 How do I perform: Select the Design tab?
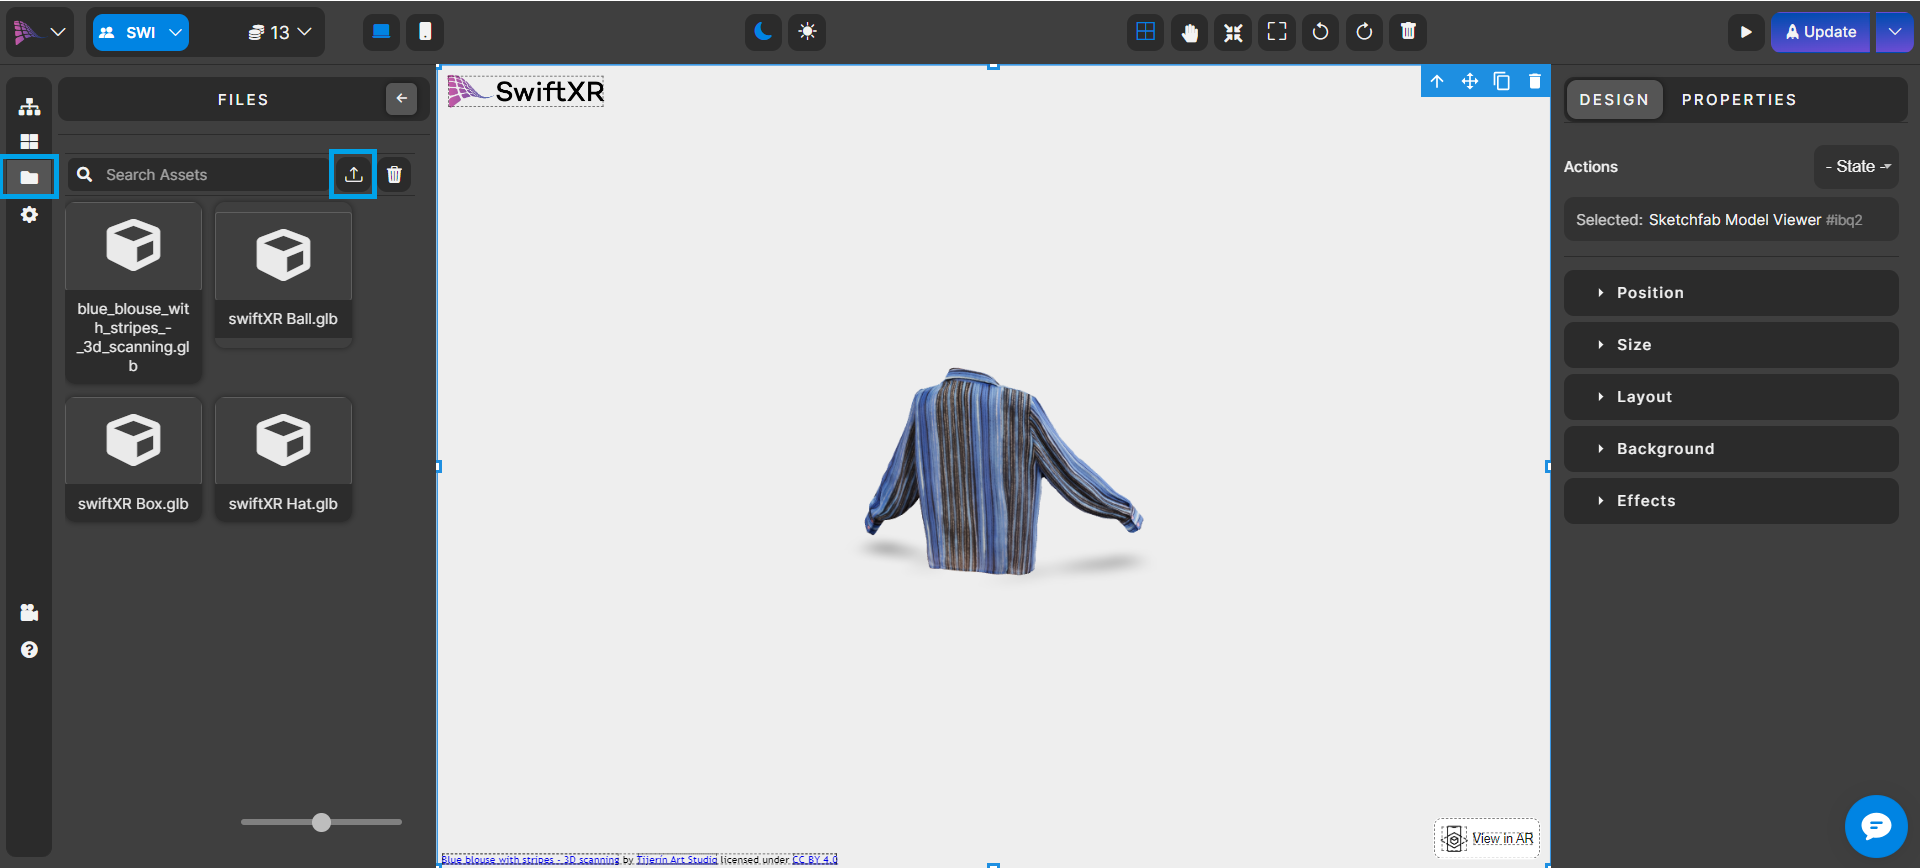[x=1613, y=100]
